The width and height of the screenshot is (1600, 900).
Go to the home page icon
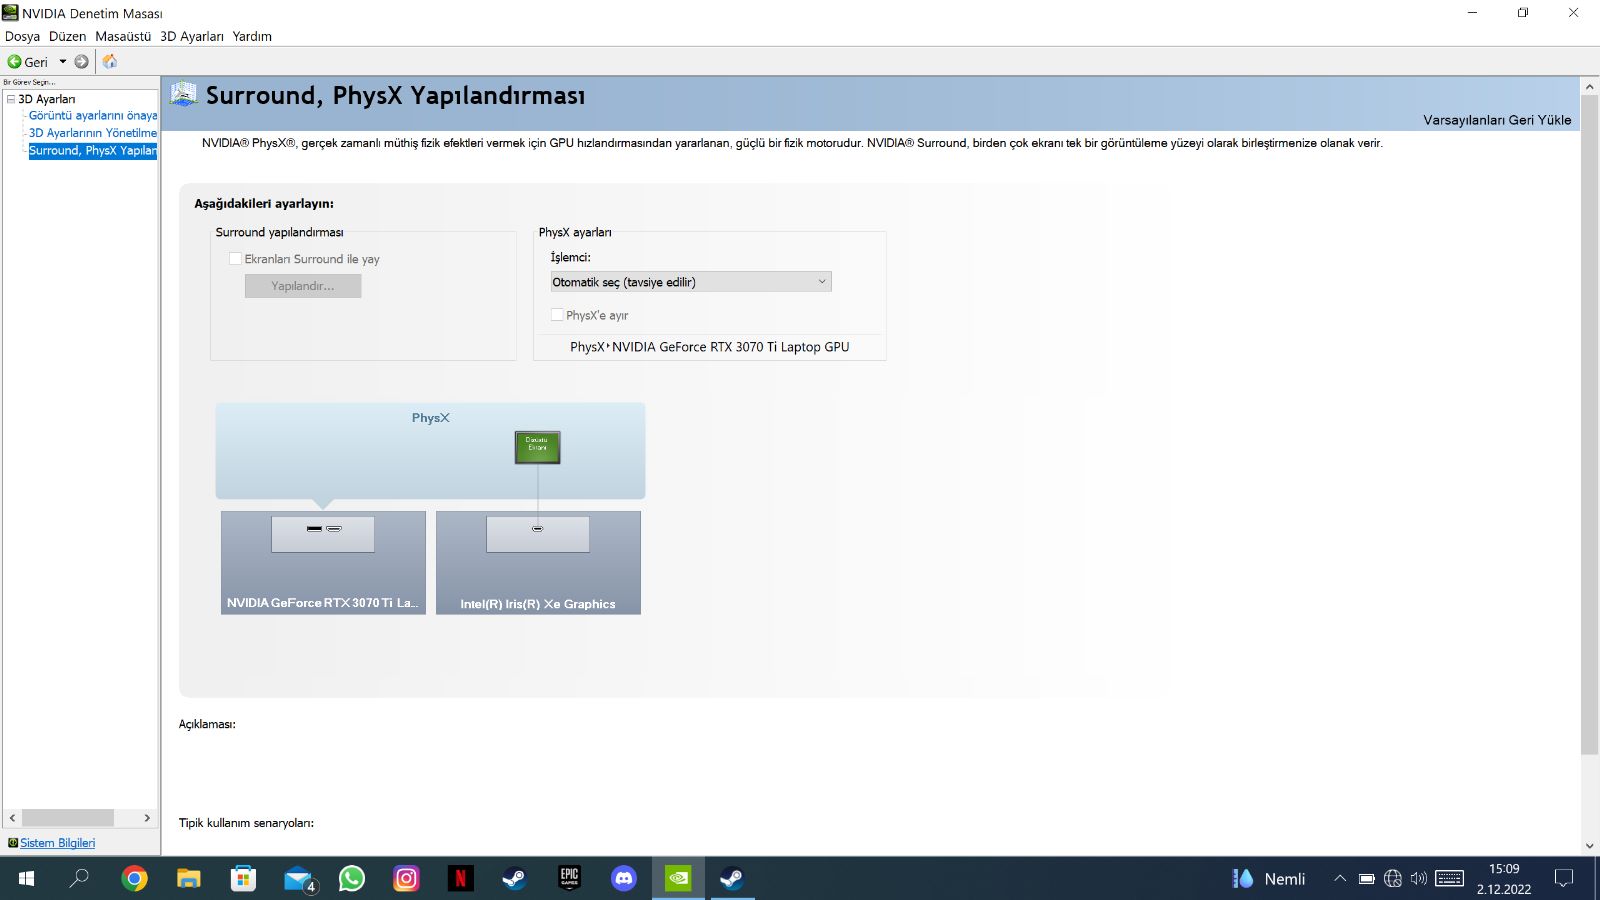(110, 62)
